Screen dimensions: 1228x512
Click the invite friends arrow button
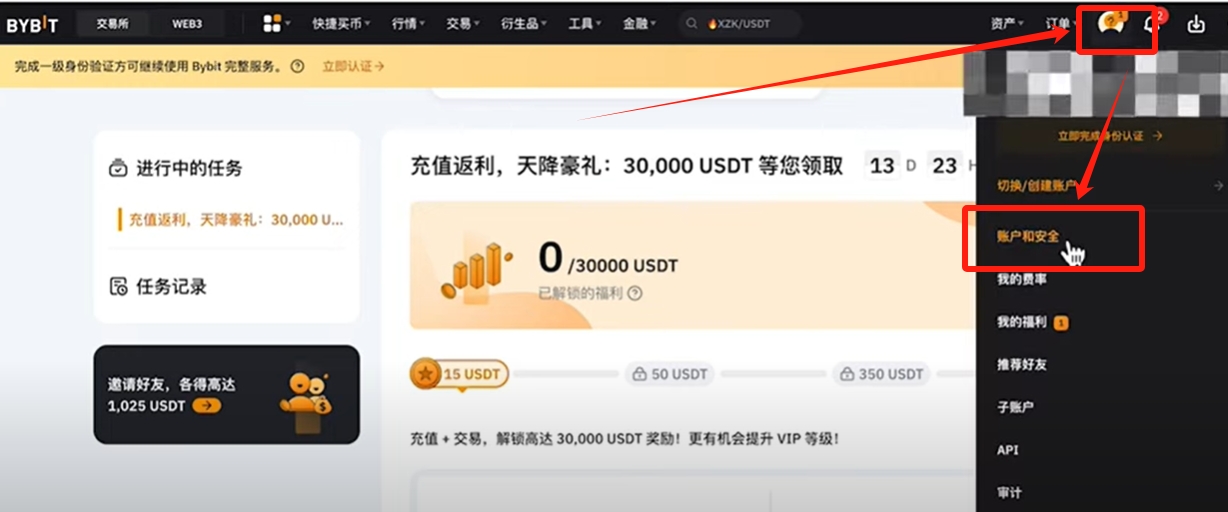tap(207, 406)
